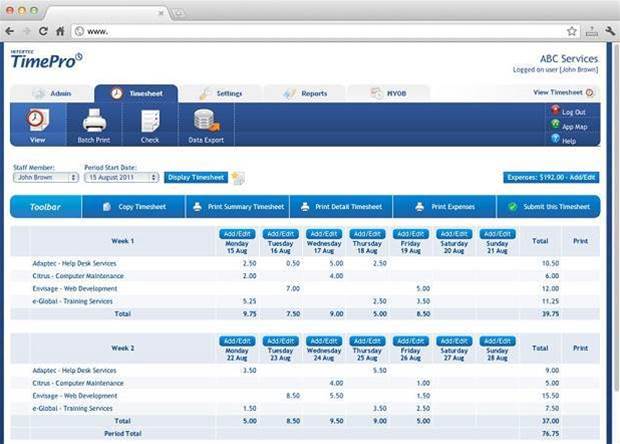The image size is (620, 444).
Task: Click Add/Edit for Sunday 28 Aug
Action: point(497,341)
